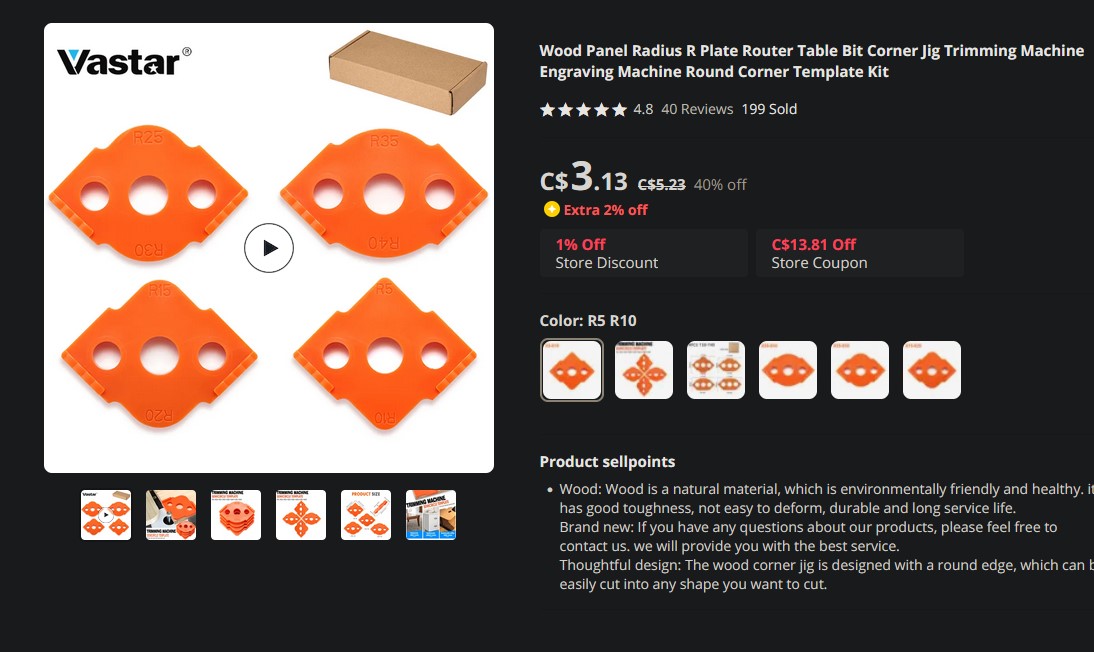Show the router-in-use gallery thumbnail

coord(171,515)
